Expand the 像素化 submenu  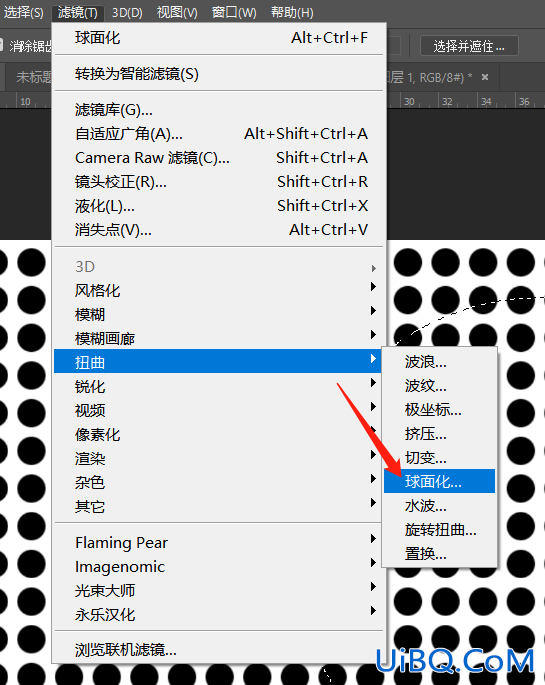(218, 435)
